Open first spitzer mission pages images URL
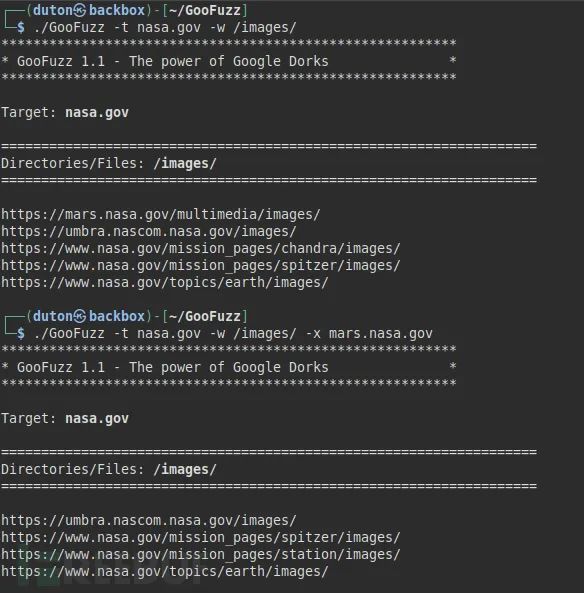 coord(200,265)
